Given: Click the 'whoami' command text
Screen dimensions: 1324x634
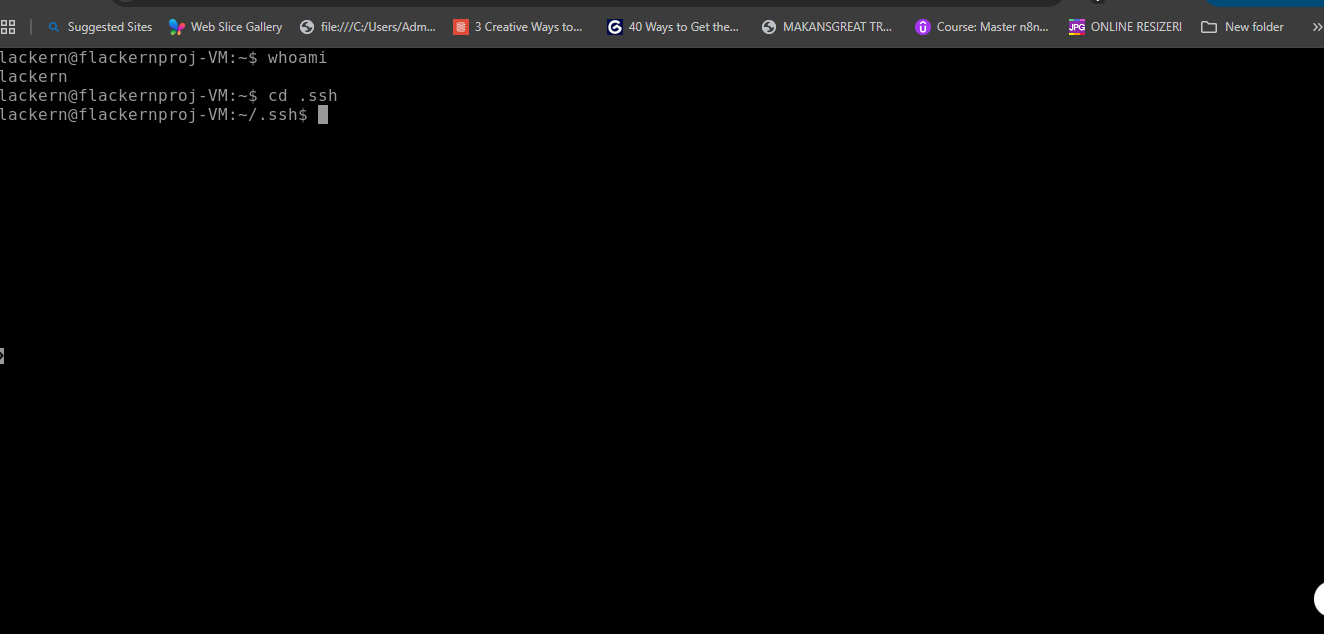Looking at the screenshot, I should (297, 58).
